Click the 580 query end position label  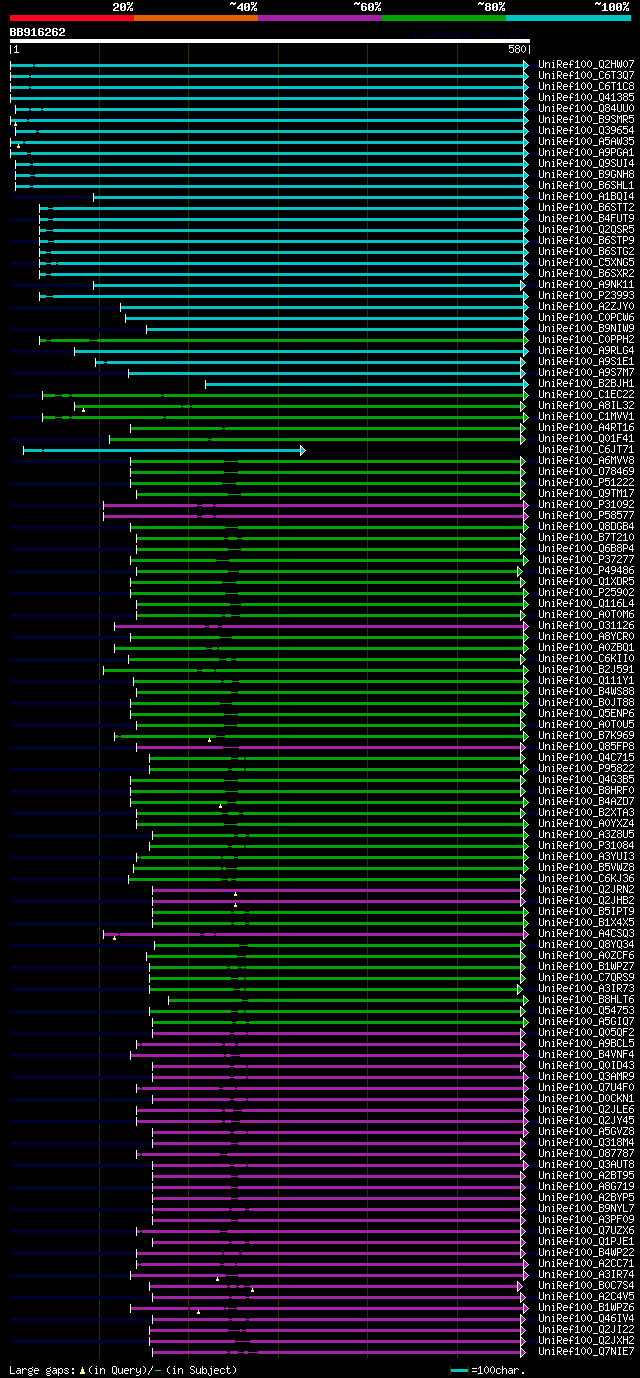pos(518,49)
